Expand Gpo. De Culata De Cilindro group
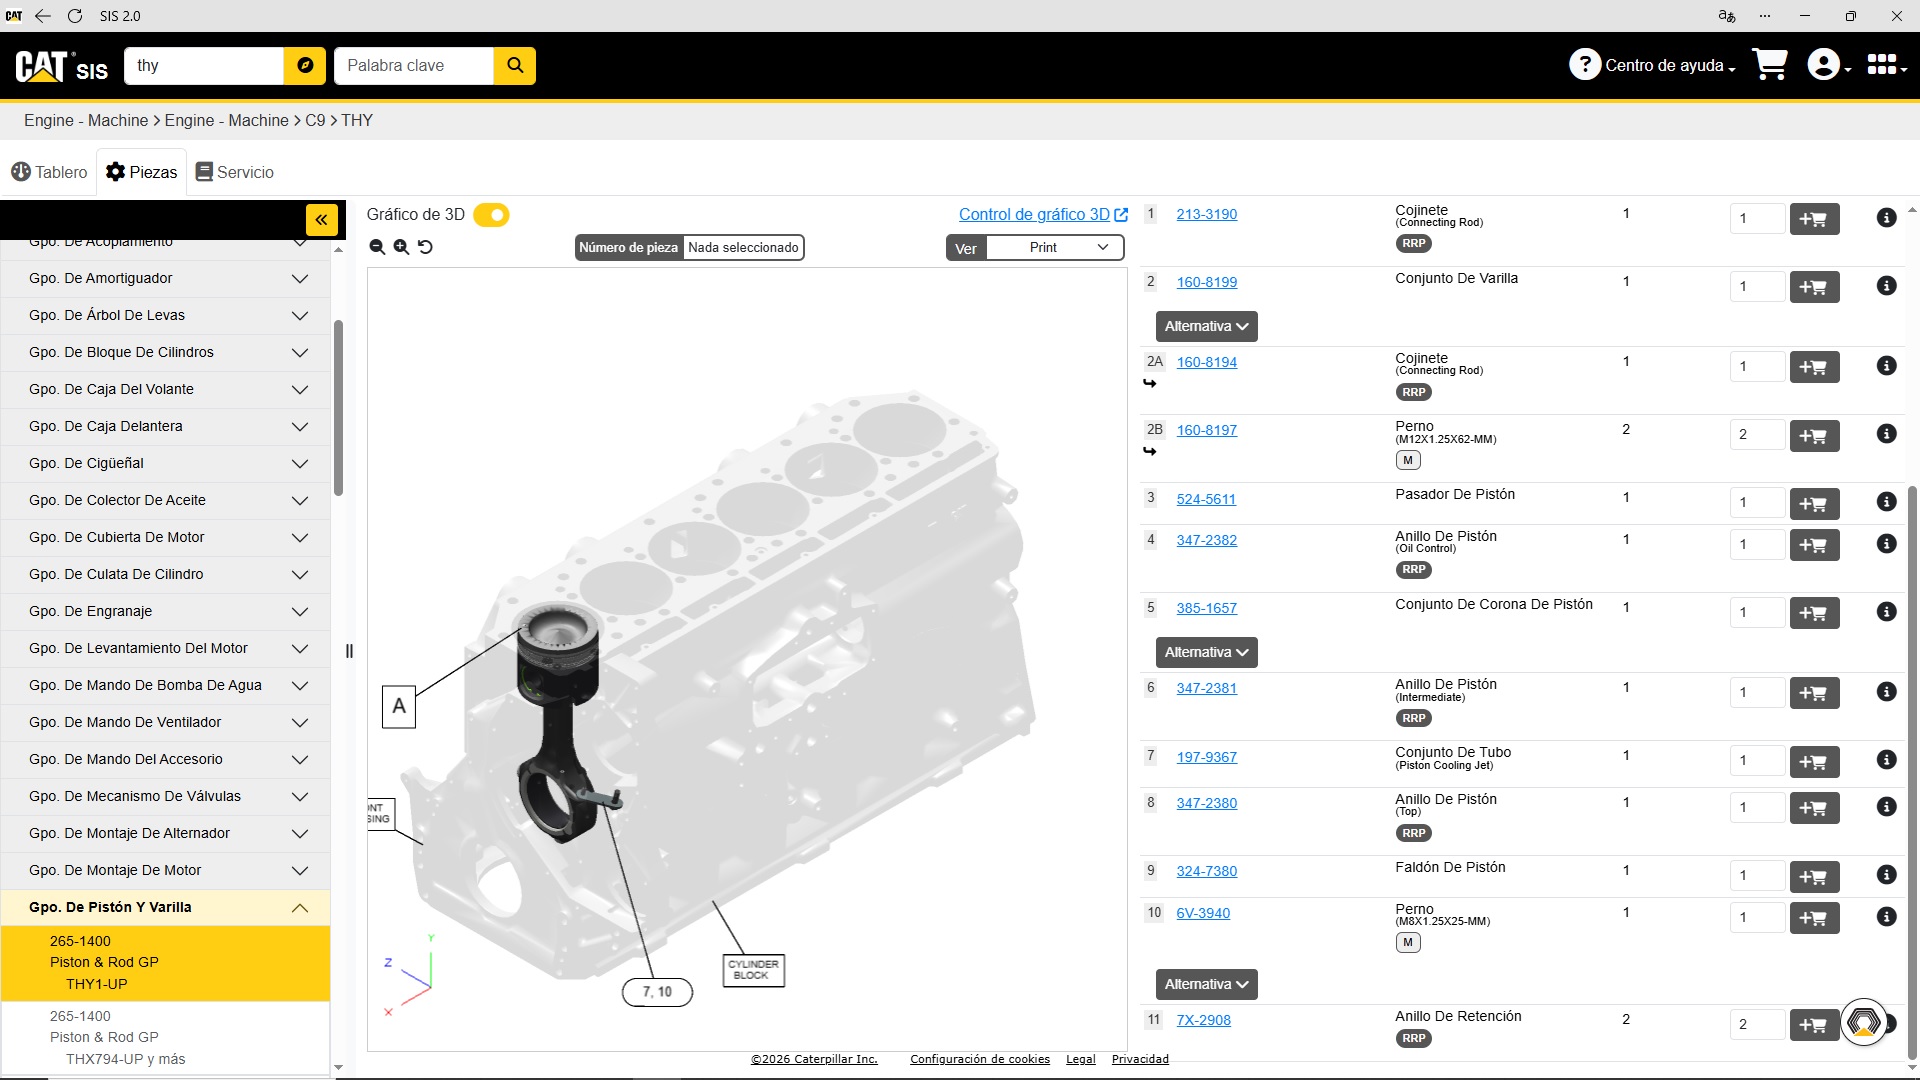The width and height of the screenshot is (1920, 1080). tap(165, 574)
